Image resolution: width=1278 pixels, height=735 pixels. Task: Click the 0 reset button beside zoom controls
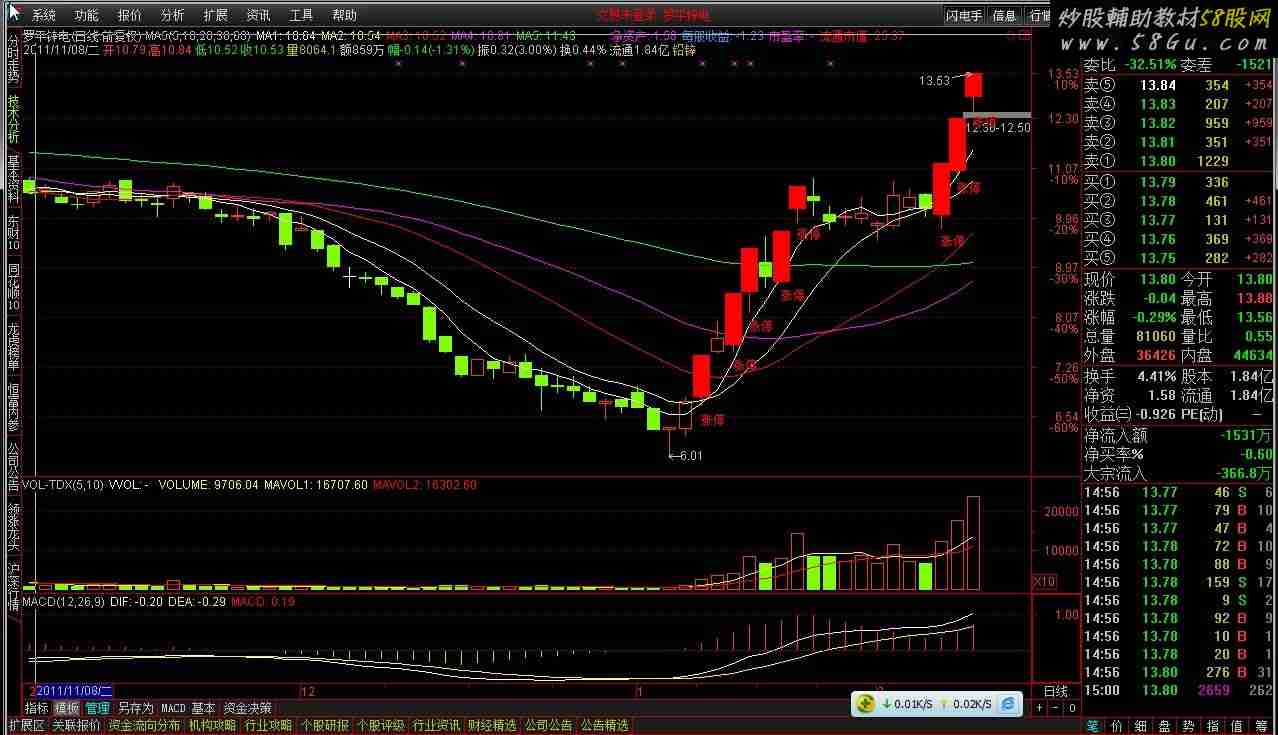point(1071,708)
